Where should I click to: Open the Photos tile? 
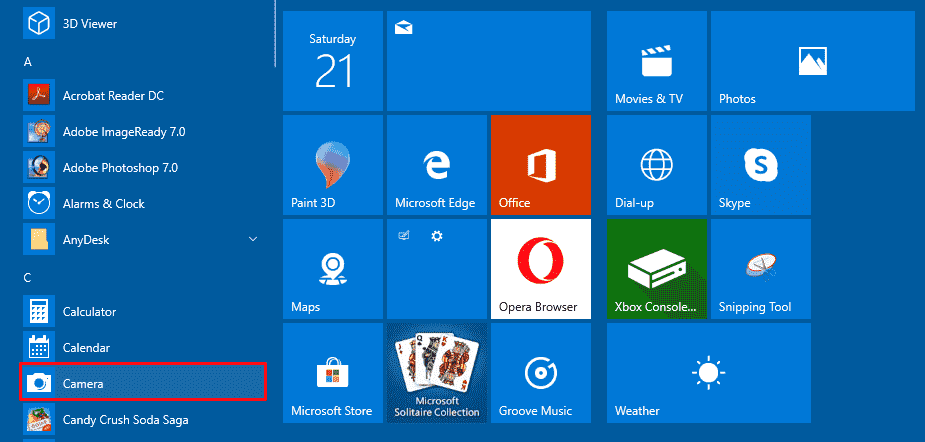pyautogui.click(x=812, y=61)
